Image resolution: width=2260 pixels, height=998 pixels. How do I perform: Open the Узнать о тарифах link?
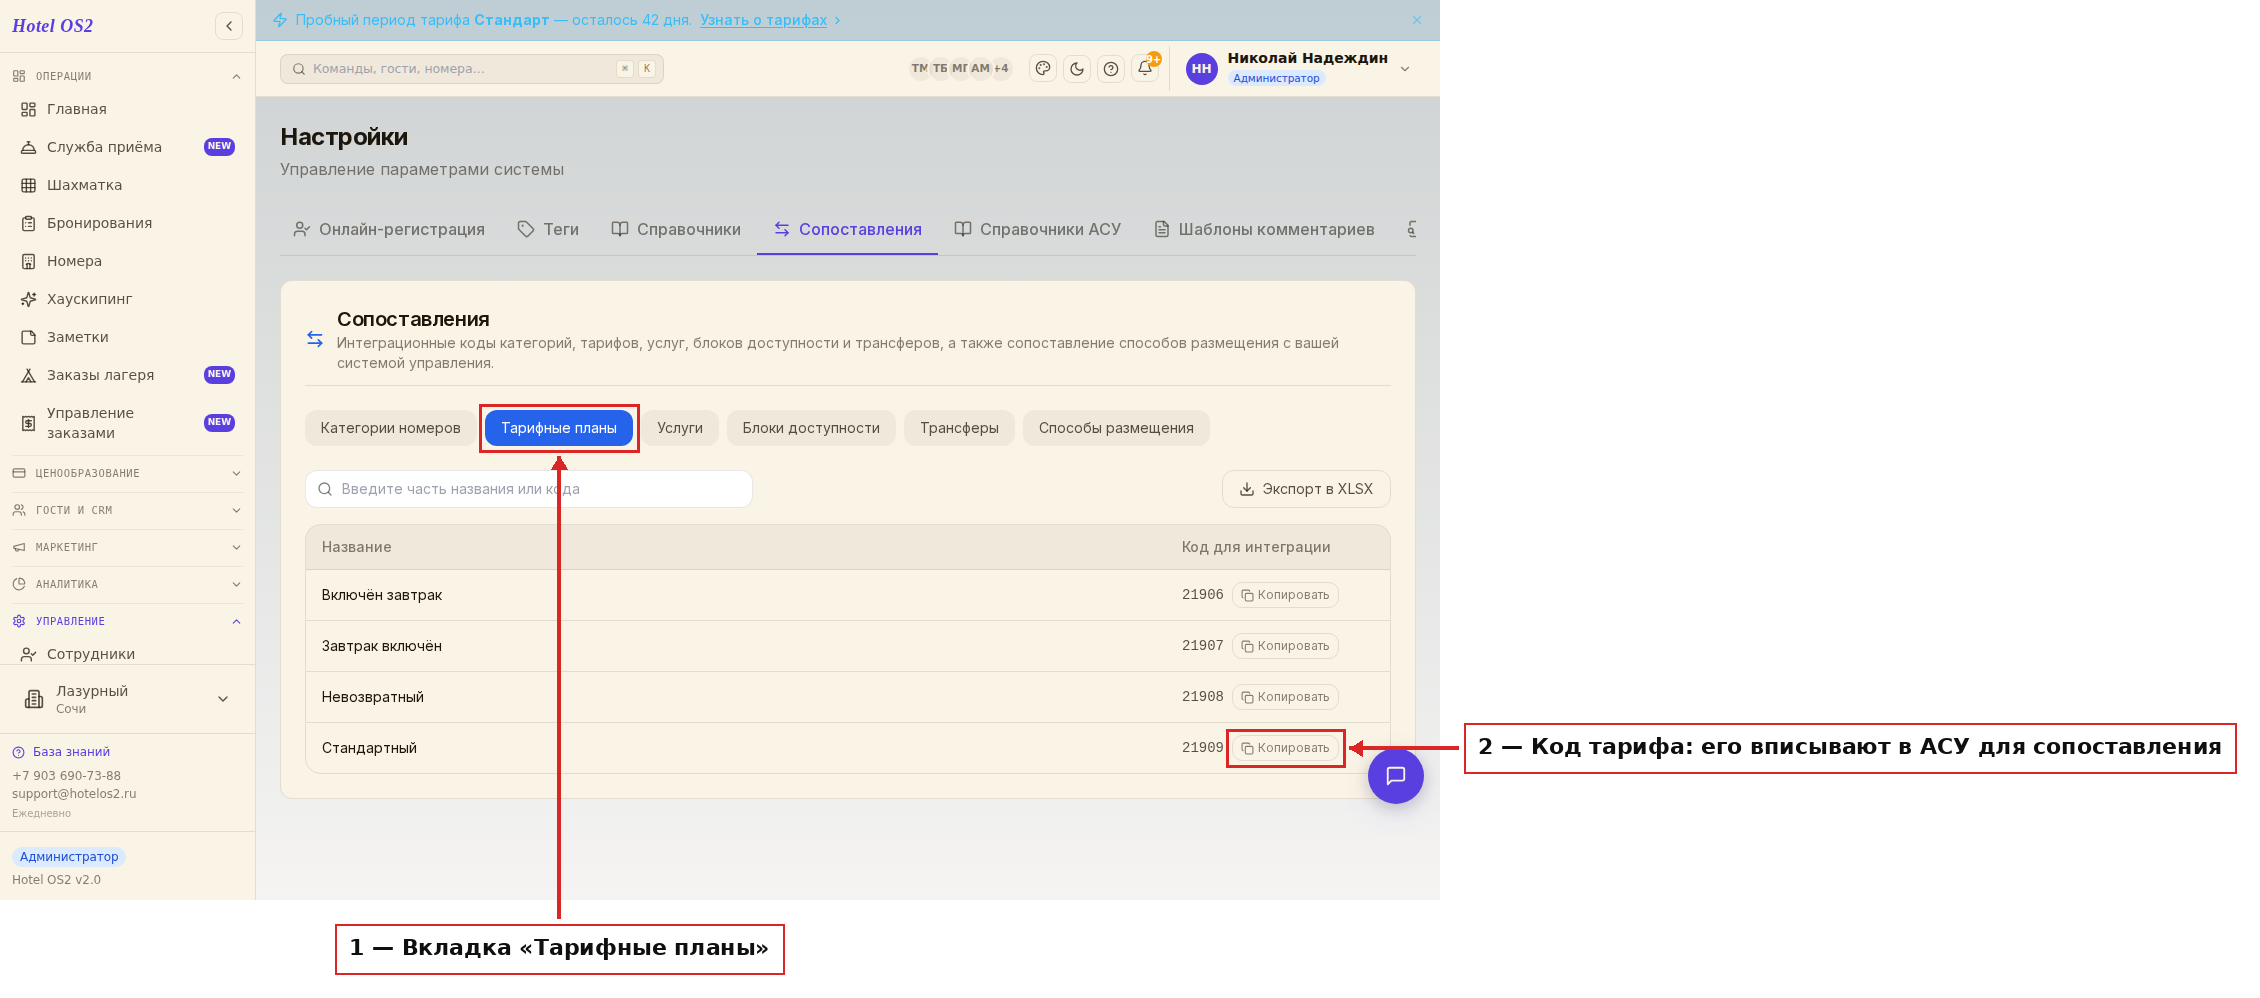(763, 20)
